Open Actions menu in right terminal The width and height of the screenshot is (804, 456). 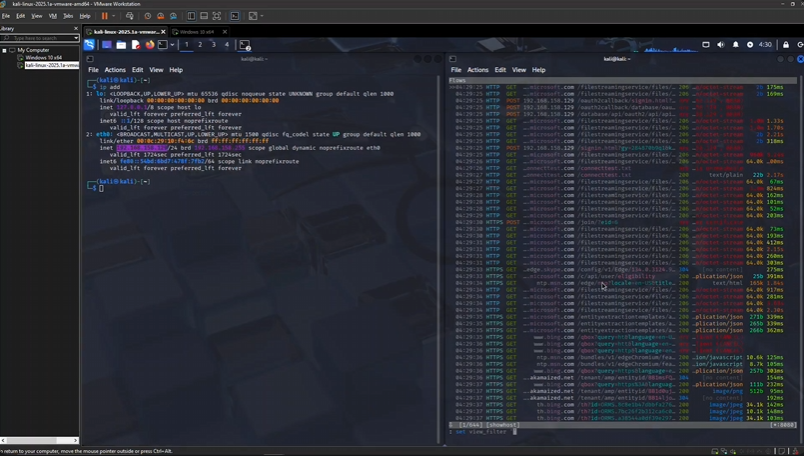click(478, 70)
